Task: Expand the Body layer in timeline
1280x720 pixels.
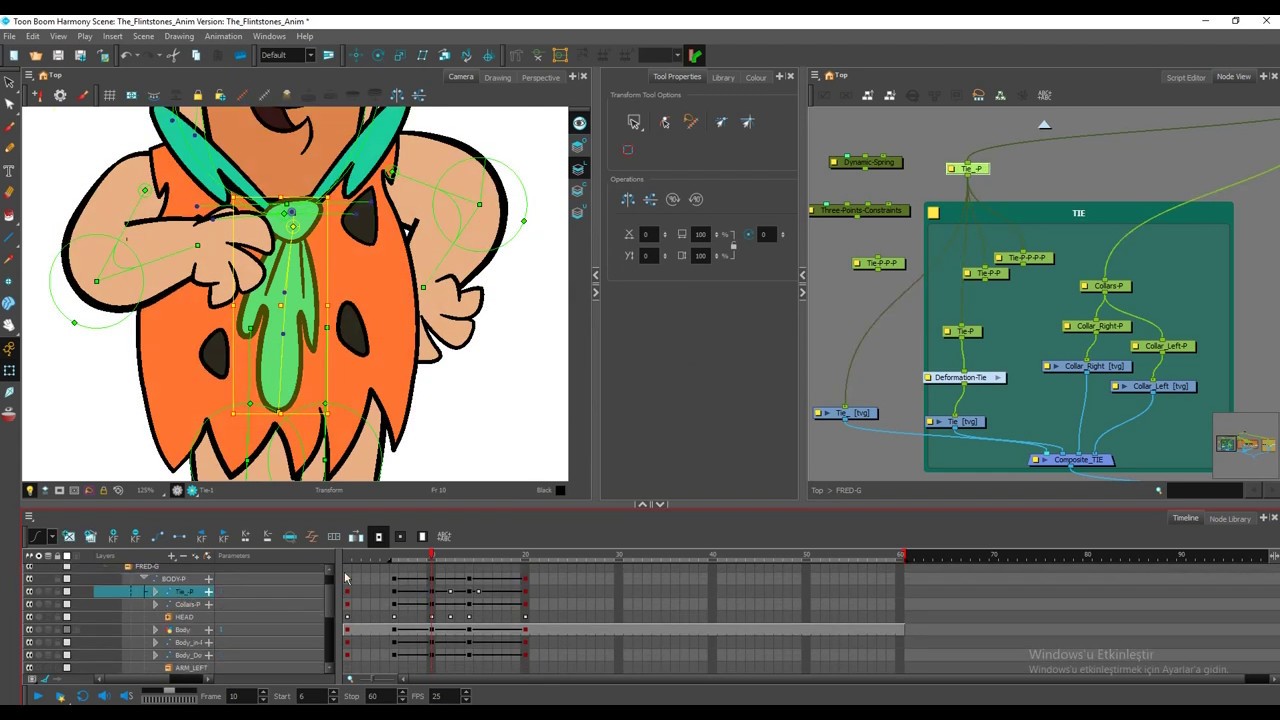Action: (155, 630)
